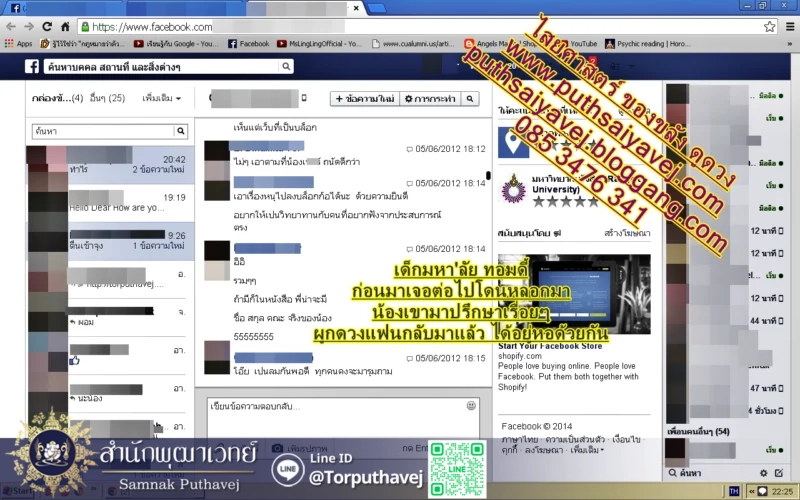Open the university page crest icon
The image size is (800, 500).
click(x=513, y=189)
